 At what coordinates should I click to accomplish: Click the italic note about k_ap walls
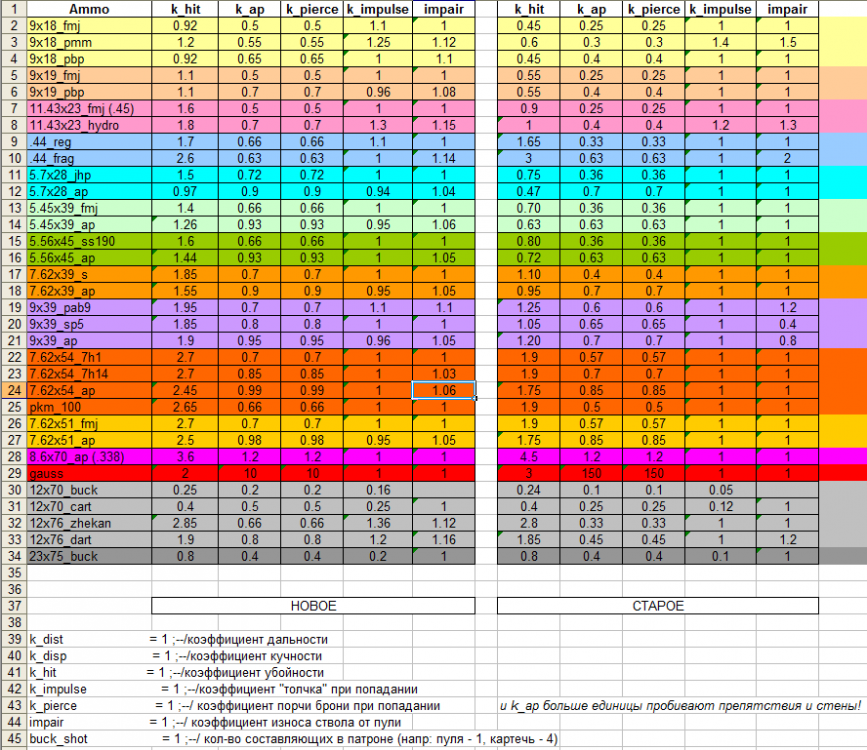click(x=681, y=706)
